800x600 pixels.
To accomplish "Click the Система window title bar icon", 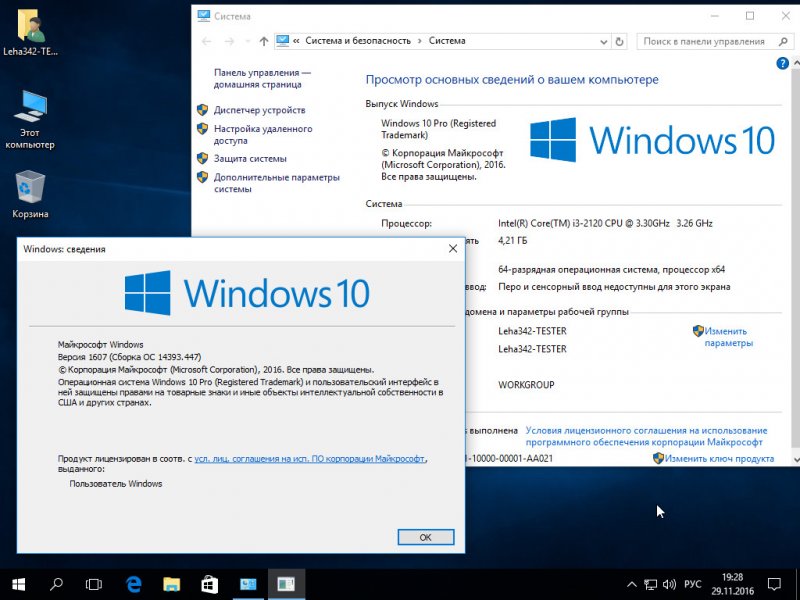I will pos(204,16).
